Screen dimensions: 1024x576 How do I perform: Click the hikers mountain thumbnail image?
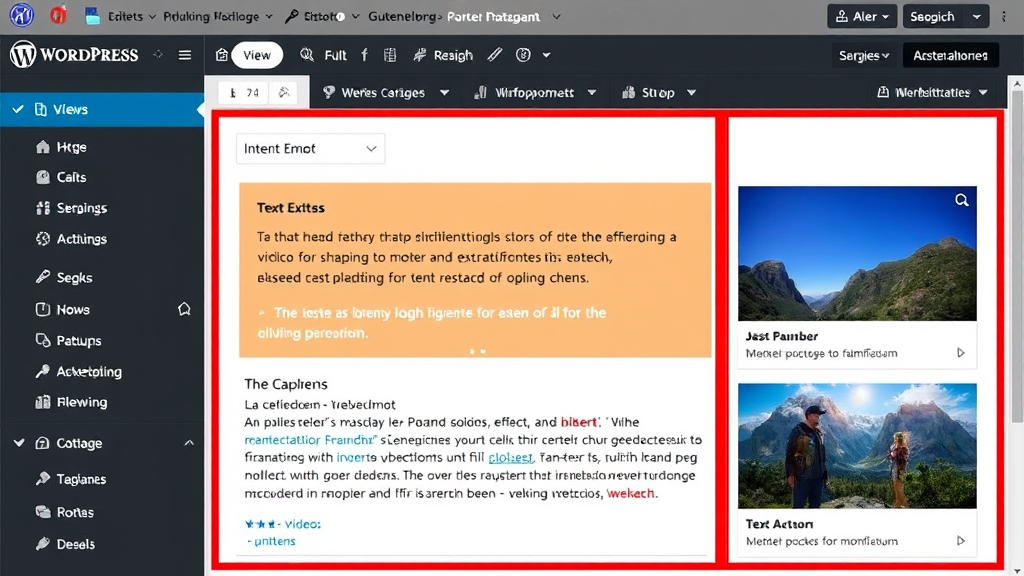tap(857, 446)
